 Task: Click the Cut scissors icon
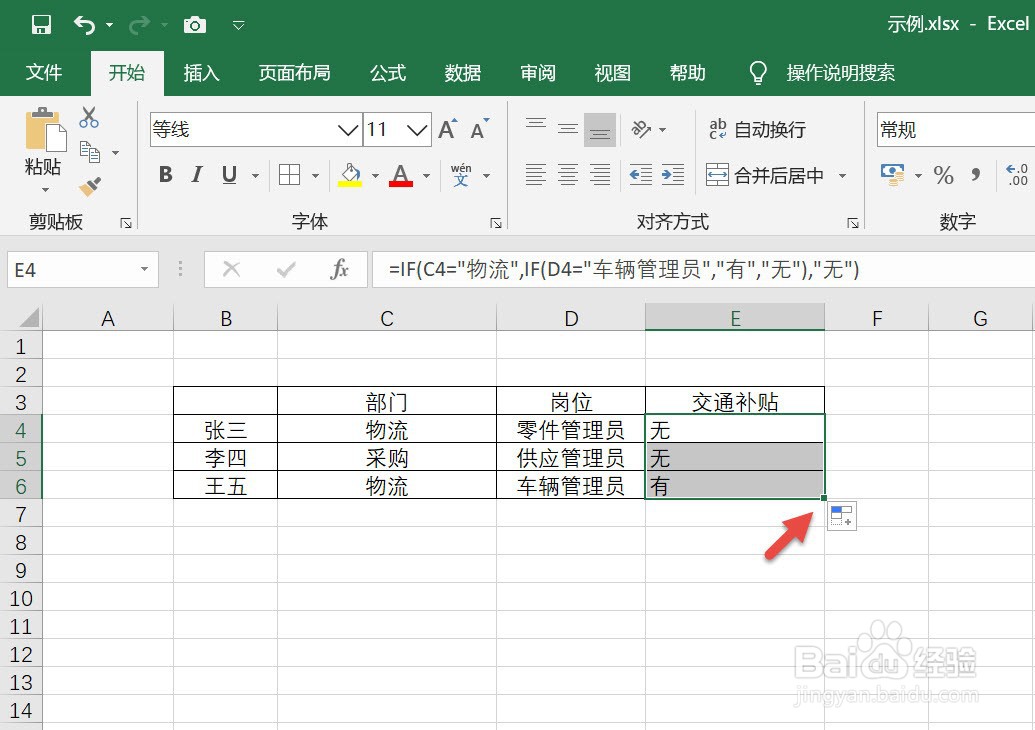88,117
